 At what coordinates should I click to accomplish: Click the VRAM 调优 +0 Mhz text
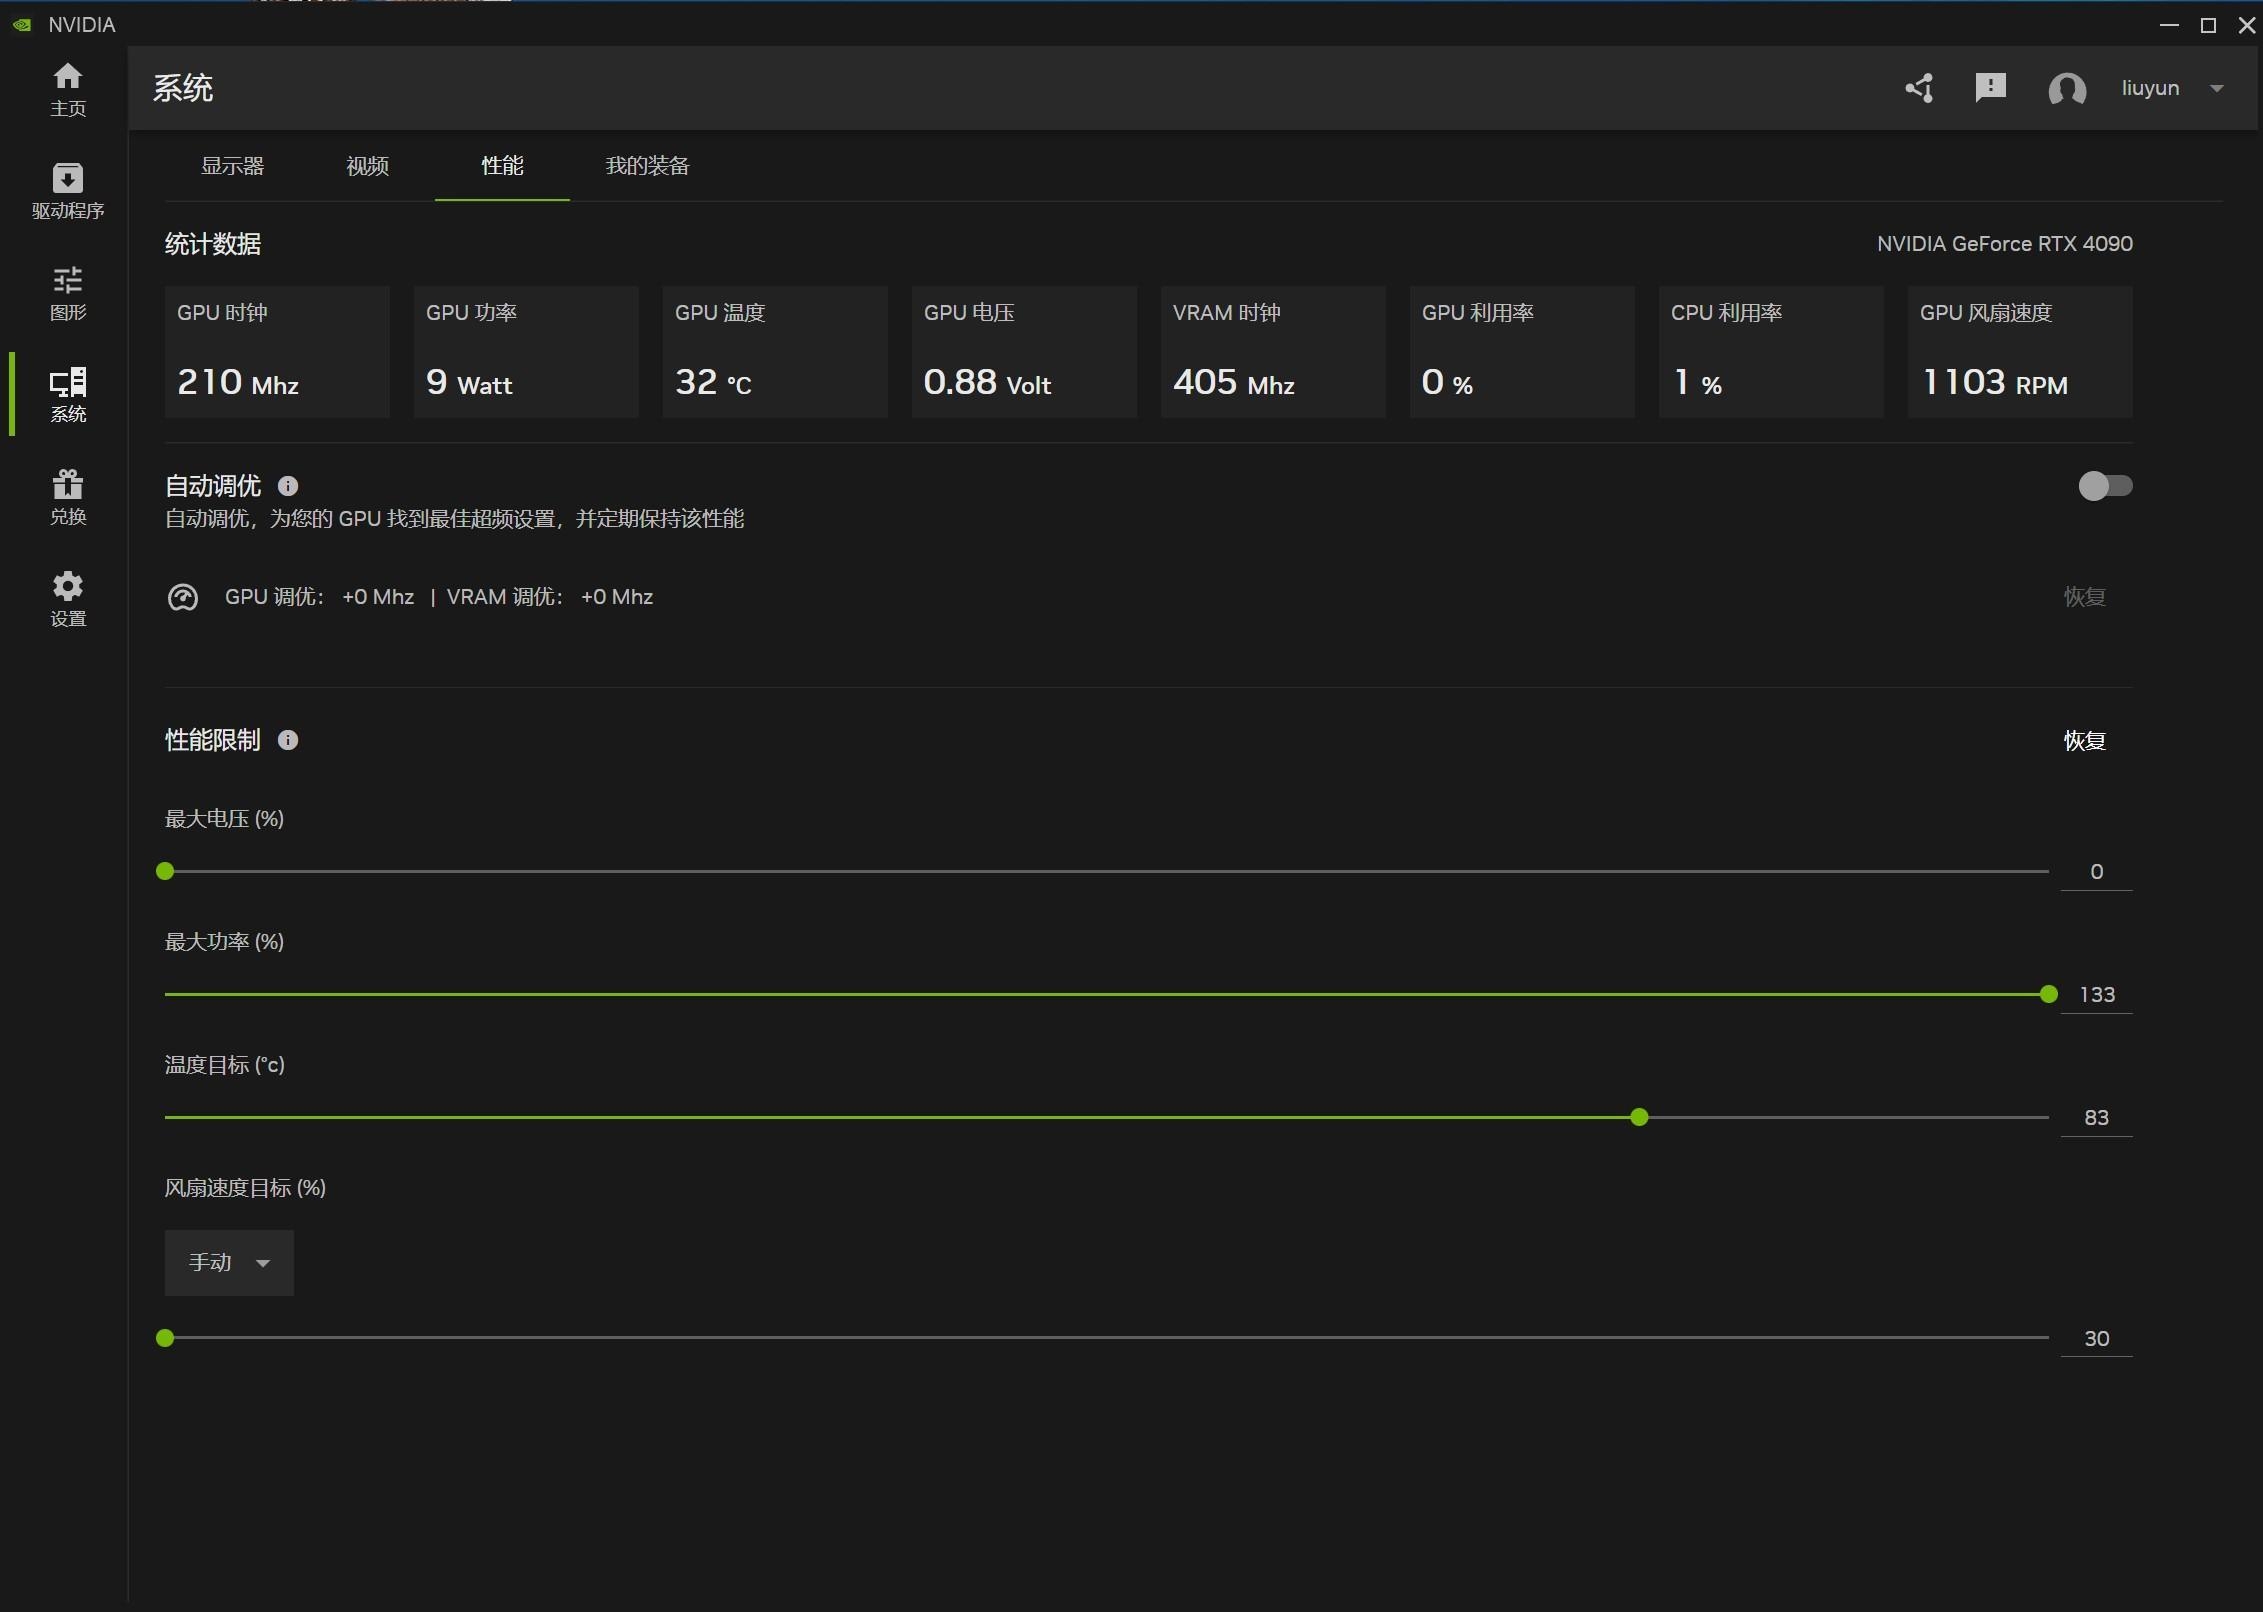click(x=550, y=597)
